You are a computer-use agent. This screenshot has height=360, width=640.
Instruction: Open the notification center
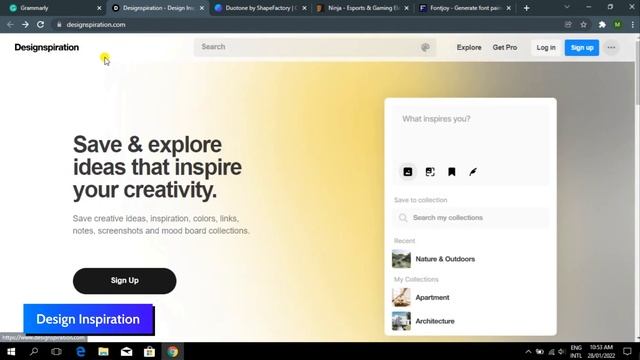(x=627, y=351)
